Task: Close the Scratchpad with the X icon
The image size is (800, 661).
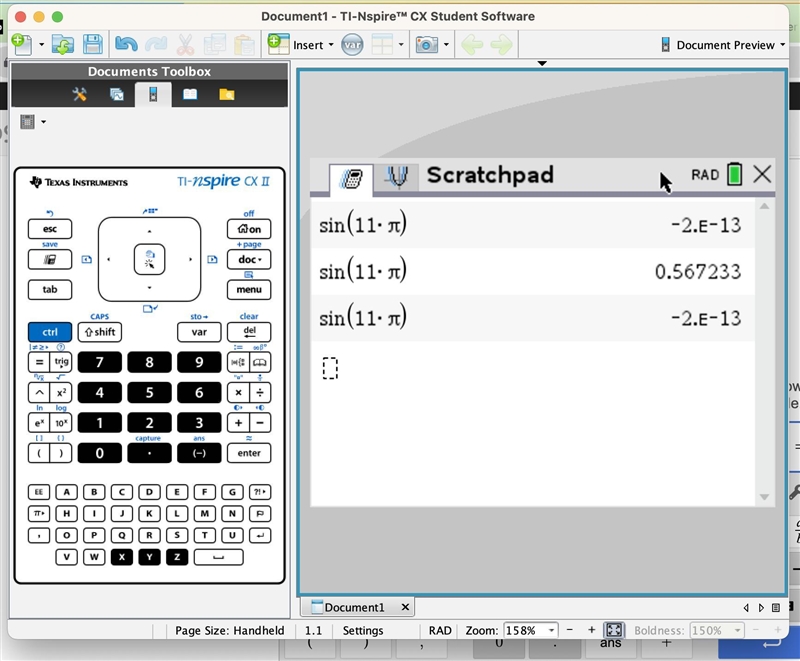Action: pos(762,174)
